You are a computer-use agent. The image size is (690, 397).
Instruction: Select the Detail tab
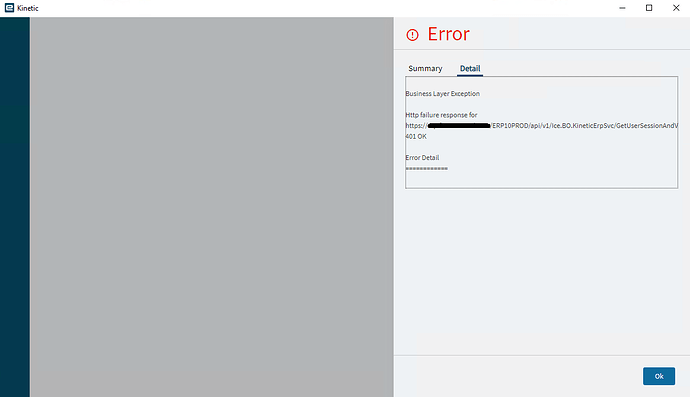click(x=470, y=68)
